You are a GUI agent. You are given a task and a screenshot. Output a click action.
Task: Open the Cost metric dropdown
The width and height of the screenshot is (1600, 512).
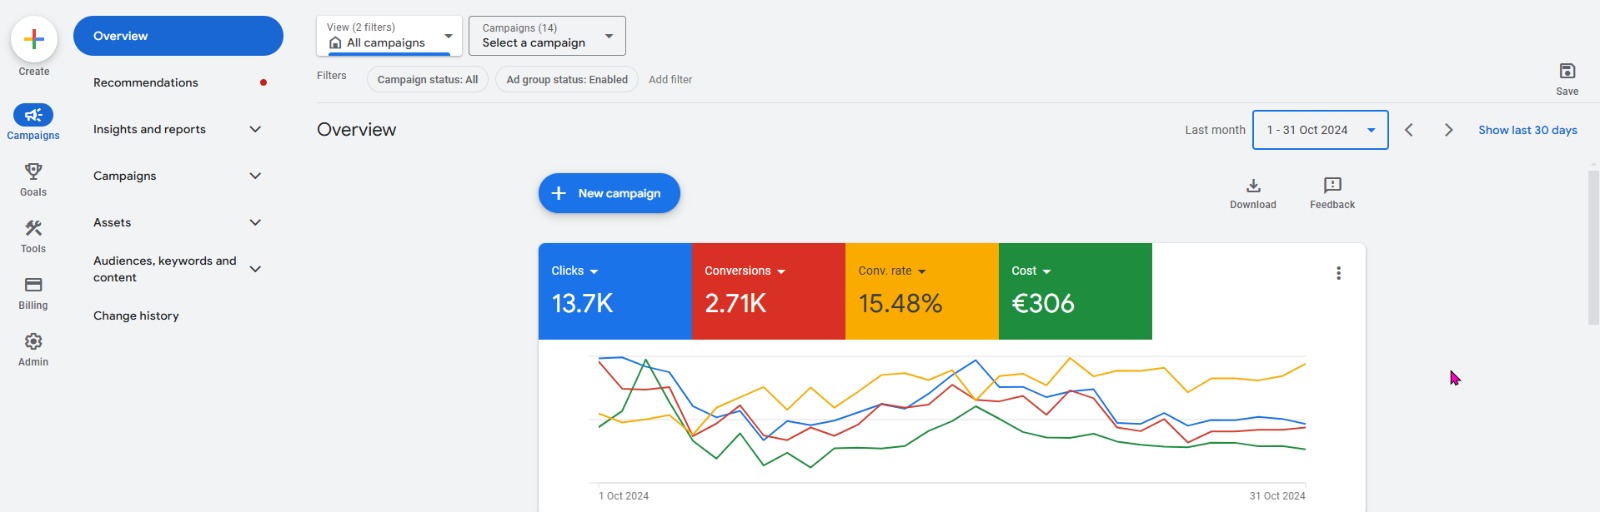click(x=1031, y=271)
